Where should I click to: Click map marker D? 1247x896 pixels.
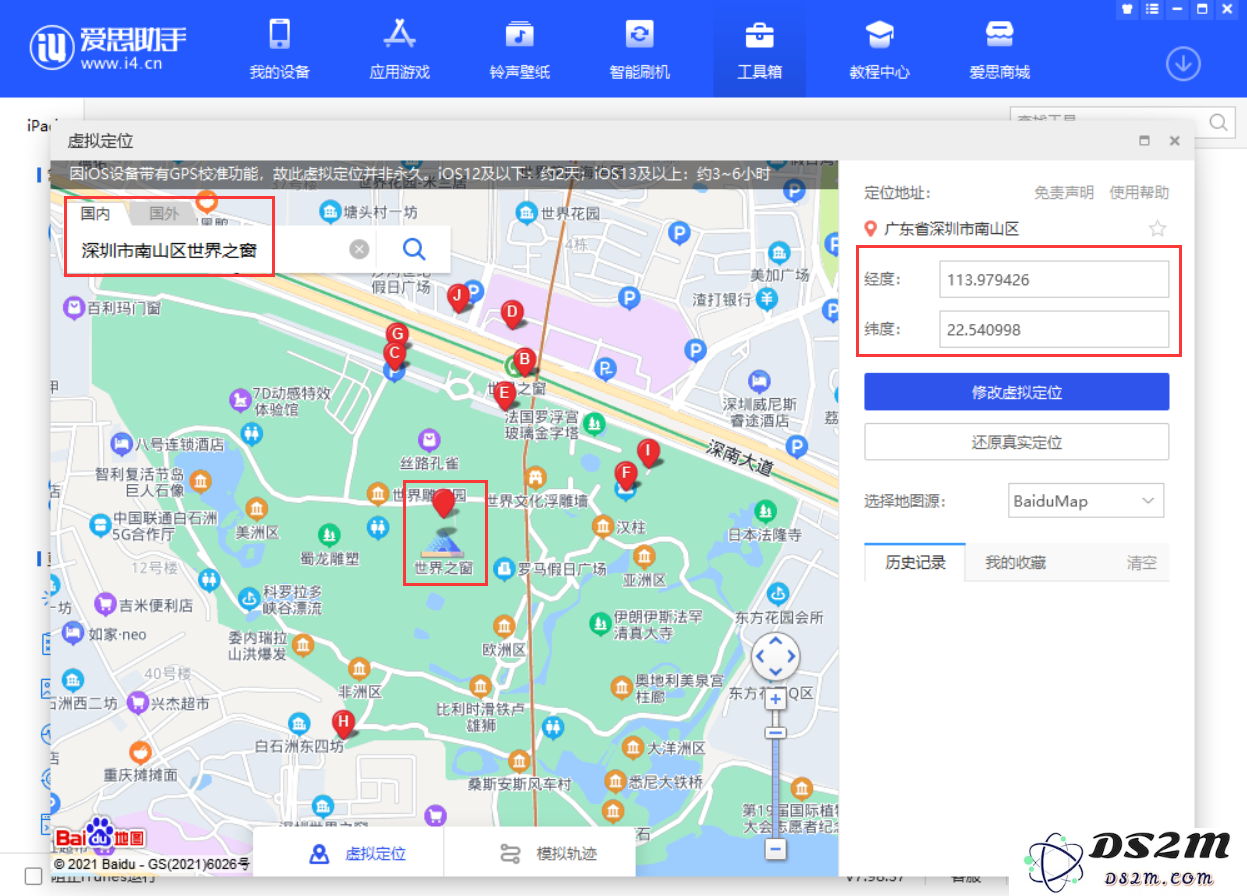pos(511,313)
